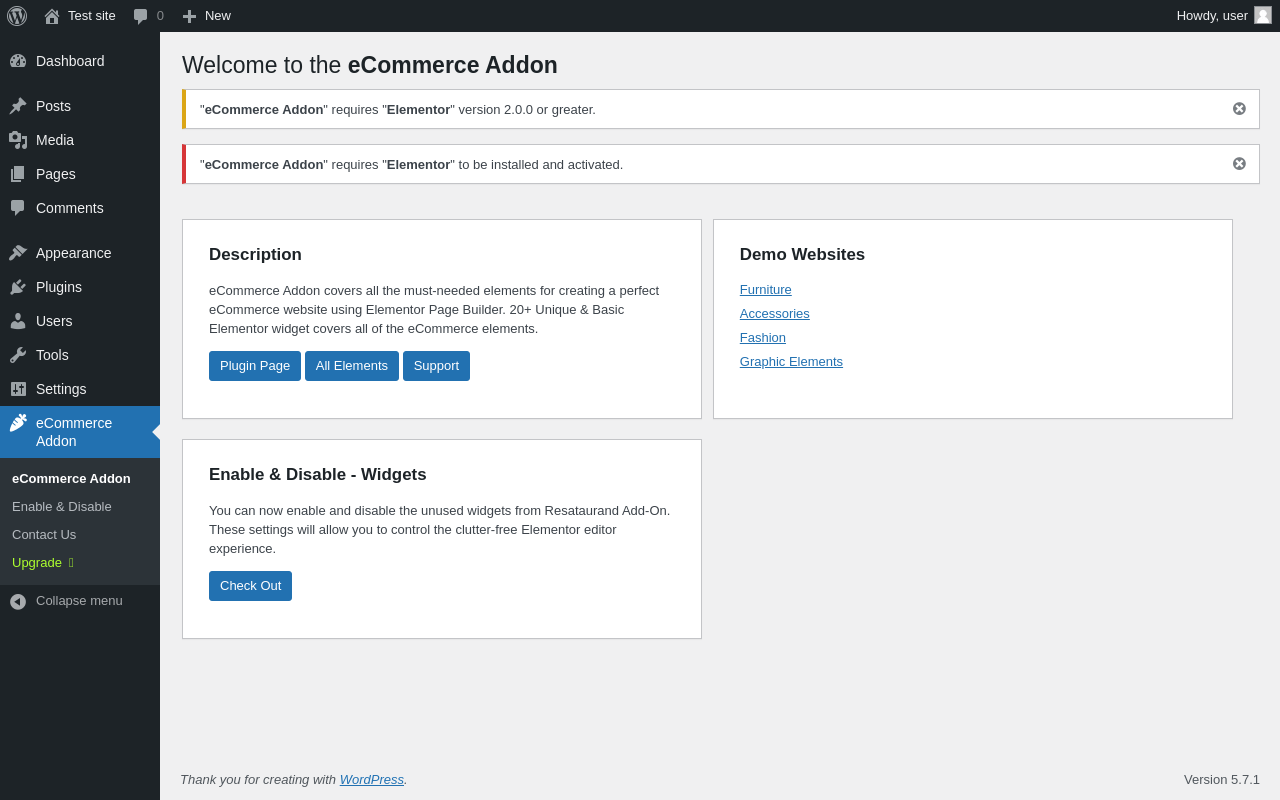This screenshot has height=800, width=1280.
Task: Open the Enable & Disable submenu
Action: pyautogui.click(x=62, y=507)
